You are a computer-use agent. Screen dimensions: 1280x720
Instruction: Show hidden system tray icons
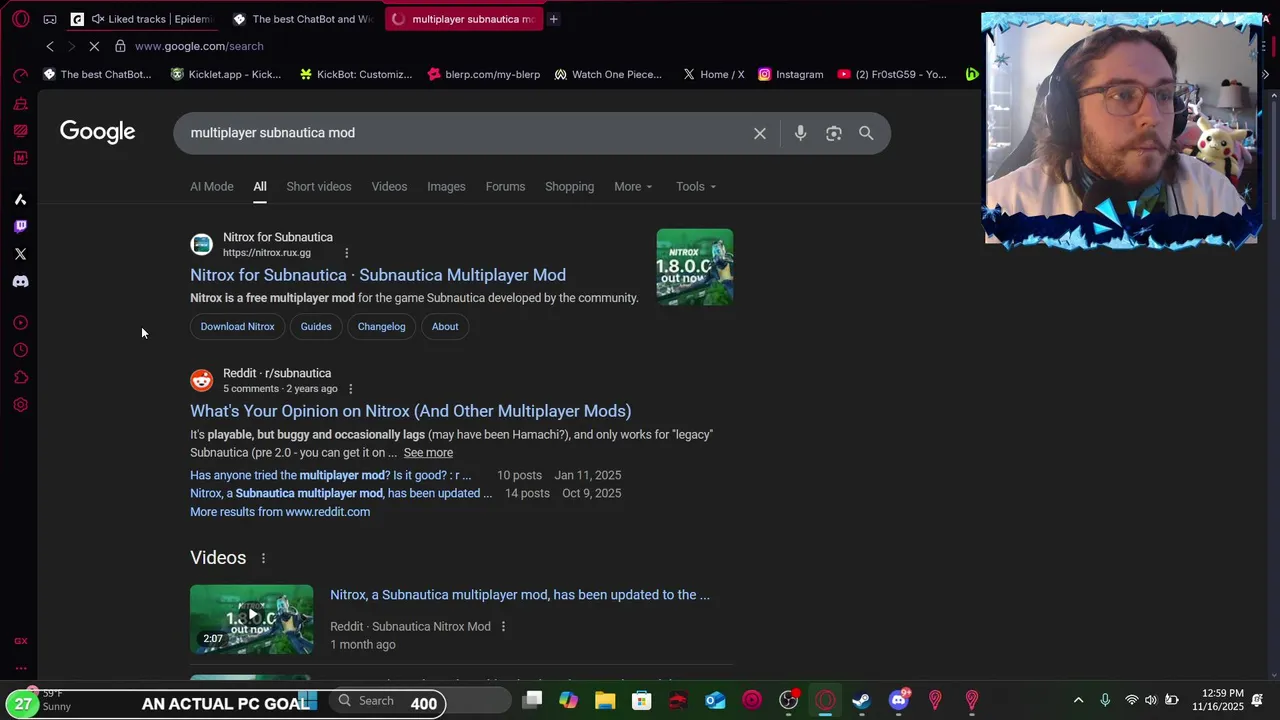pos(1078,700)
